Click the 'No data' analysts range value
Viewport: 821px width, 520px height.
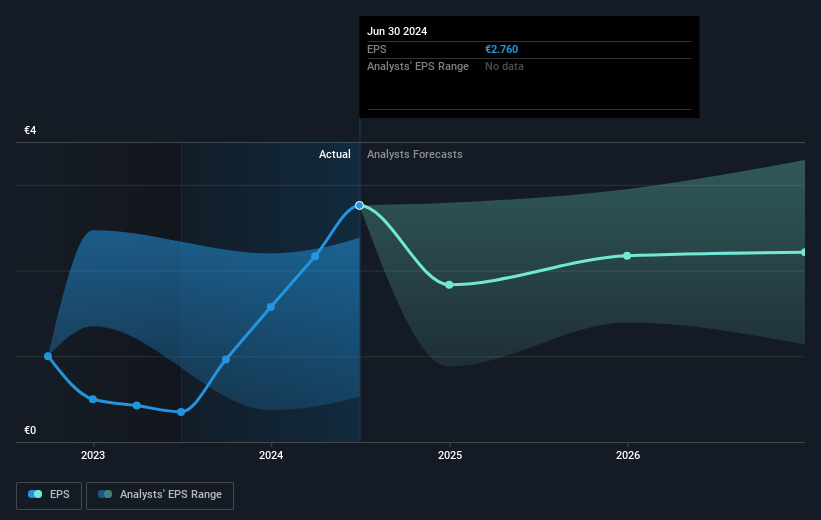(504, 67)
